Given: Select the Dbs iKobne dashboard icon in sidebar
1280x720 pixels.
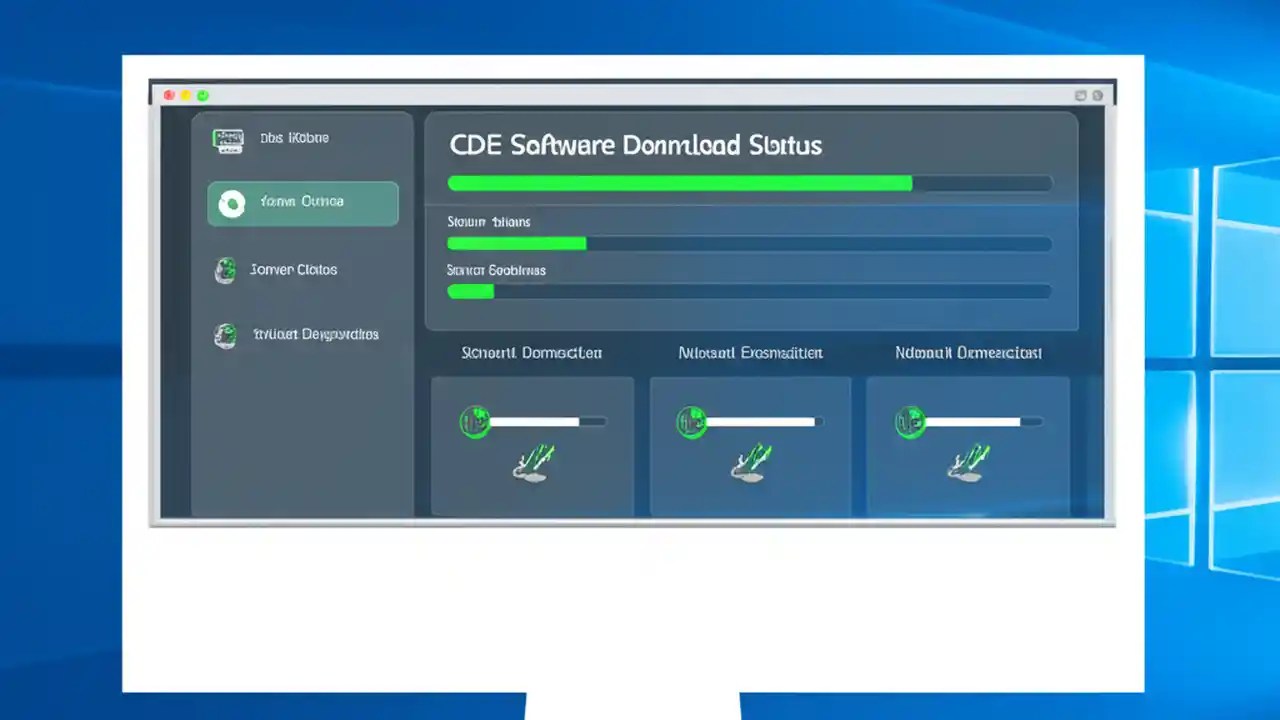Looking at the screenshot, I should 228,139.
